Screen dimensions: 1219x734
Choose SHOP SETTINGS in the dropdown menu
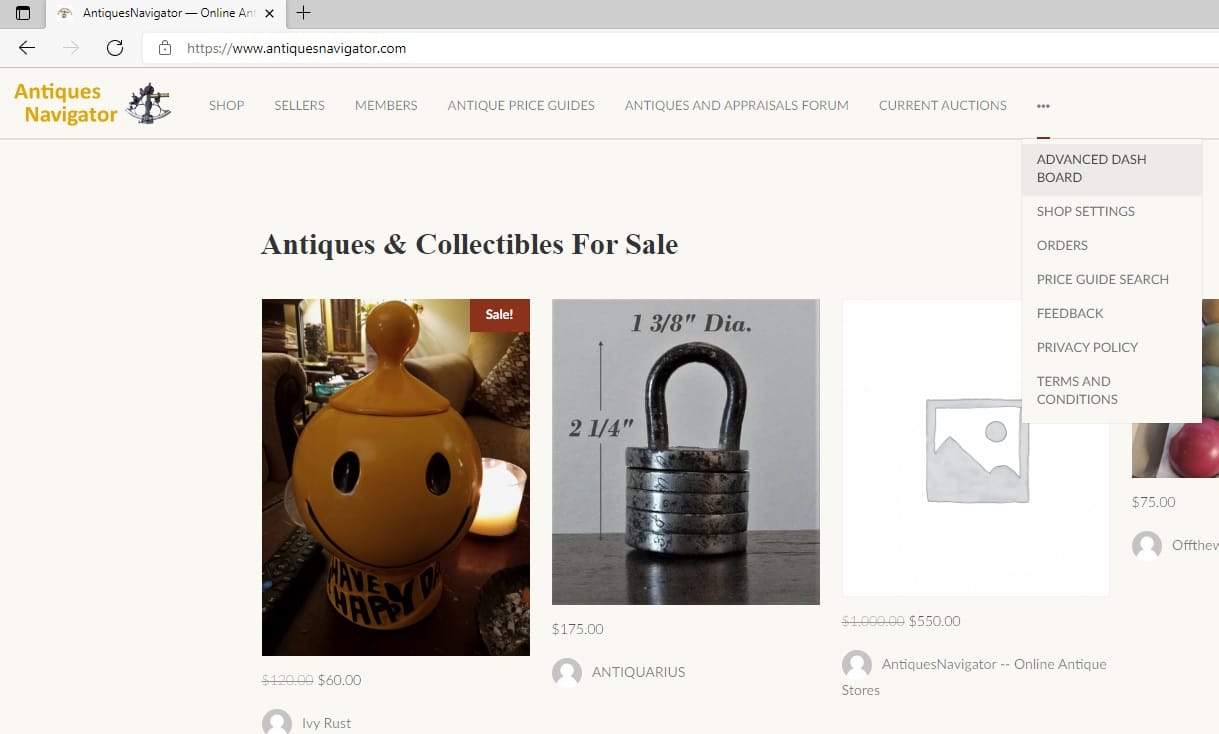click(1086, 211)
